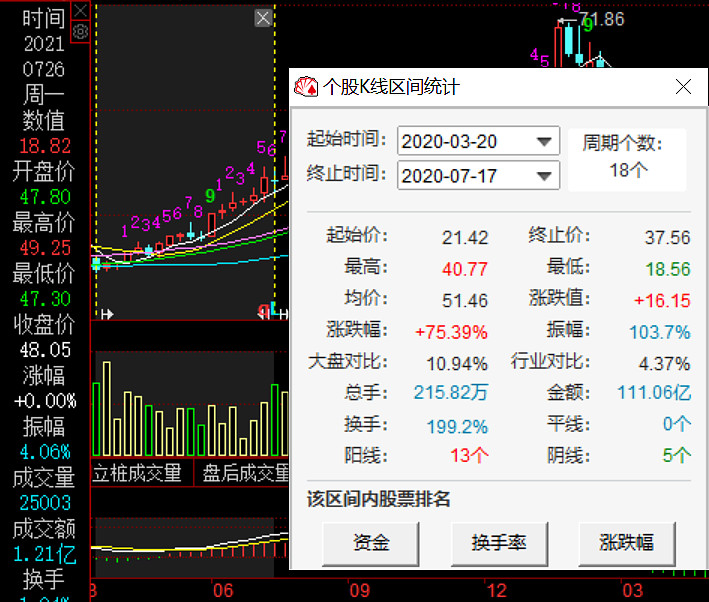Screen dimensions: 709x602
Task: Click the 成交量 25003 value in sidebar
Action: 45,503
